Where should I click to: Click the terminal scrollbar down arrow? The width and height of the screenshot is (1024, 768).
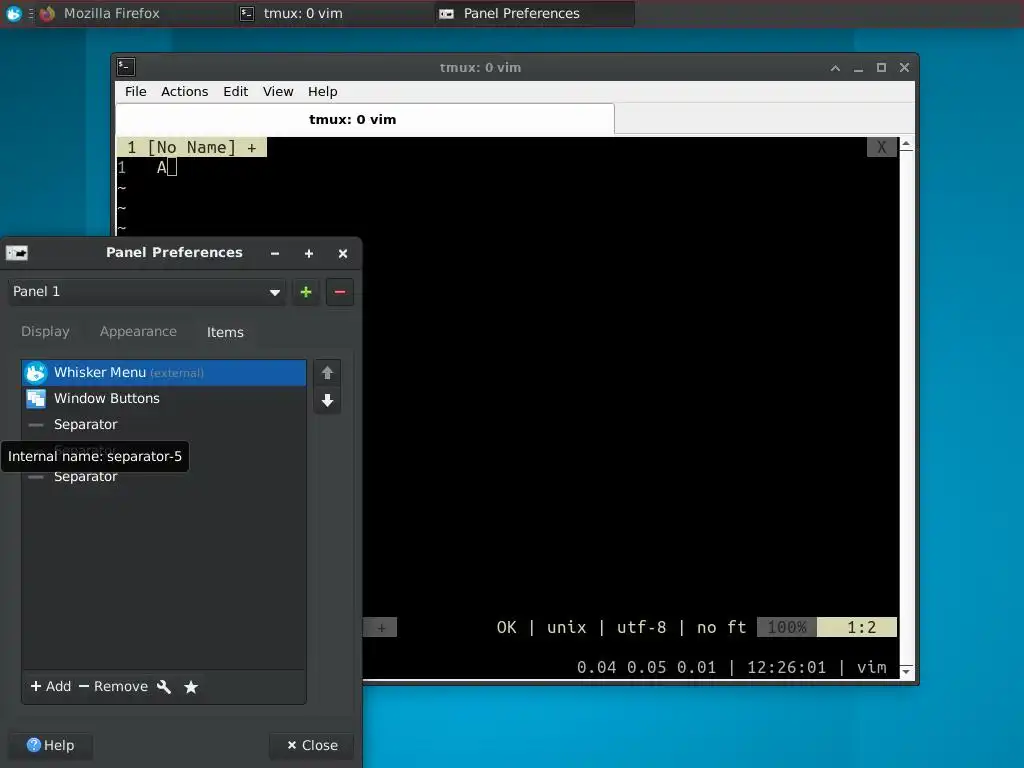906,671
